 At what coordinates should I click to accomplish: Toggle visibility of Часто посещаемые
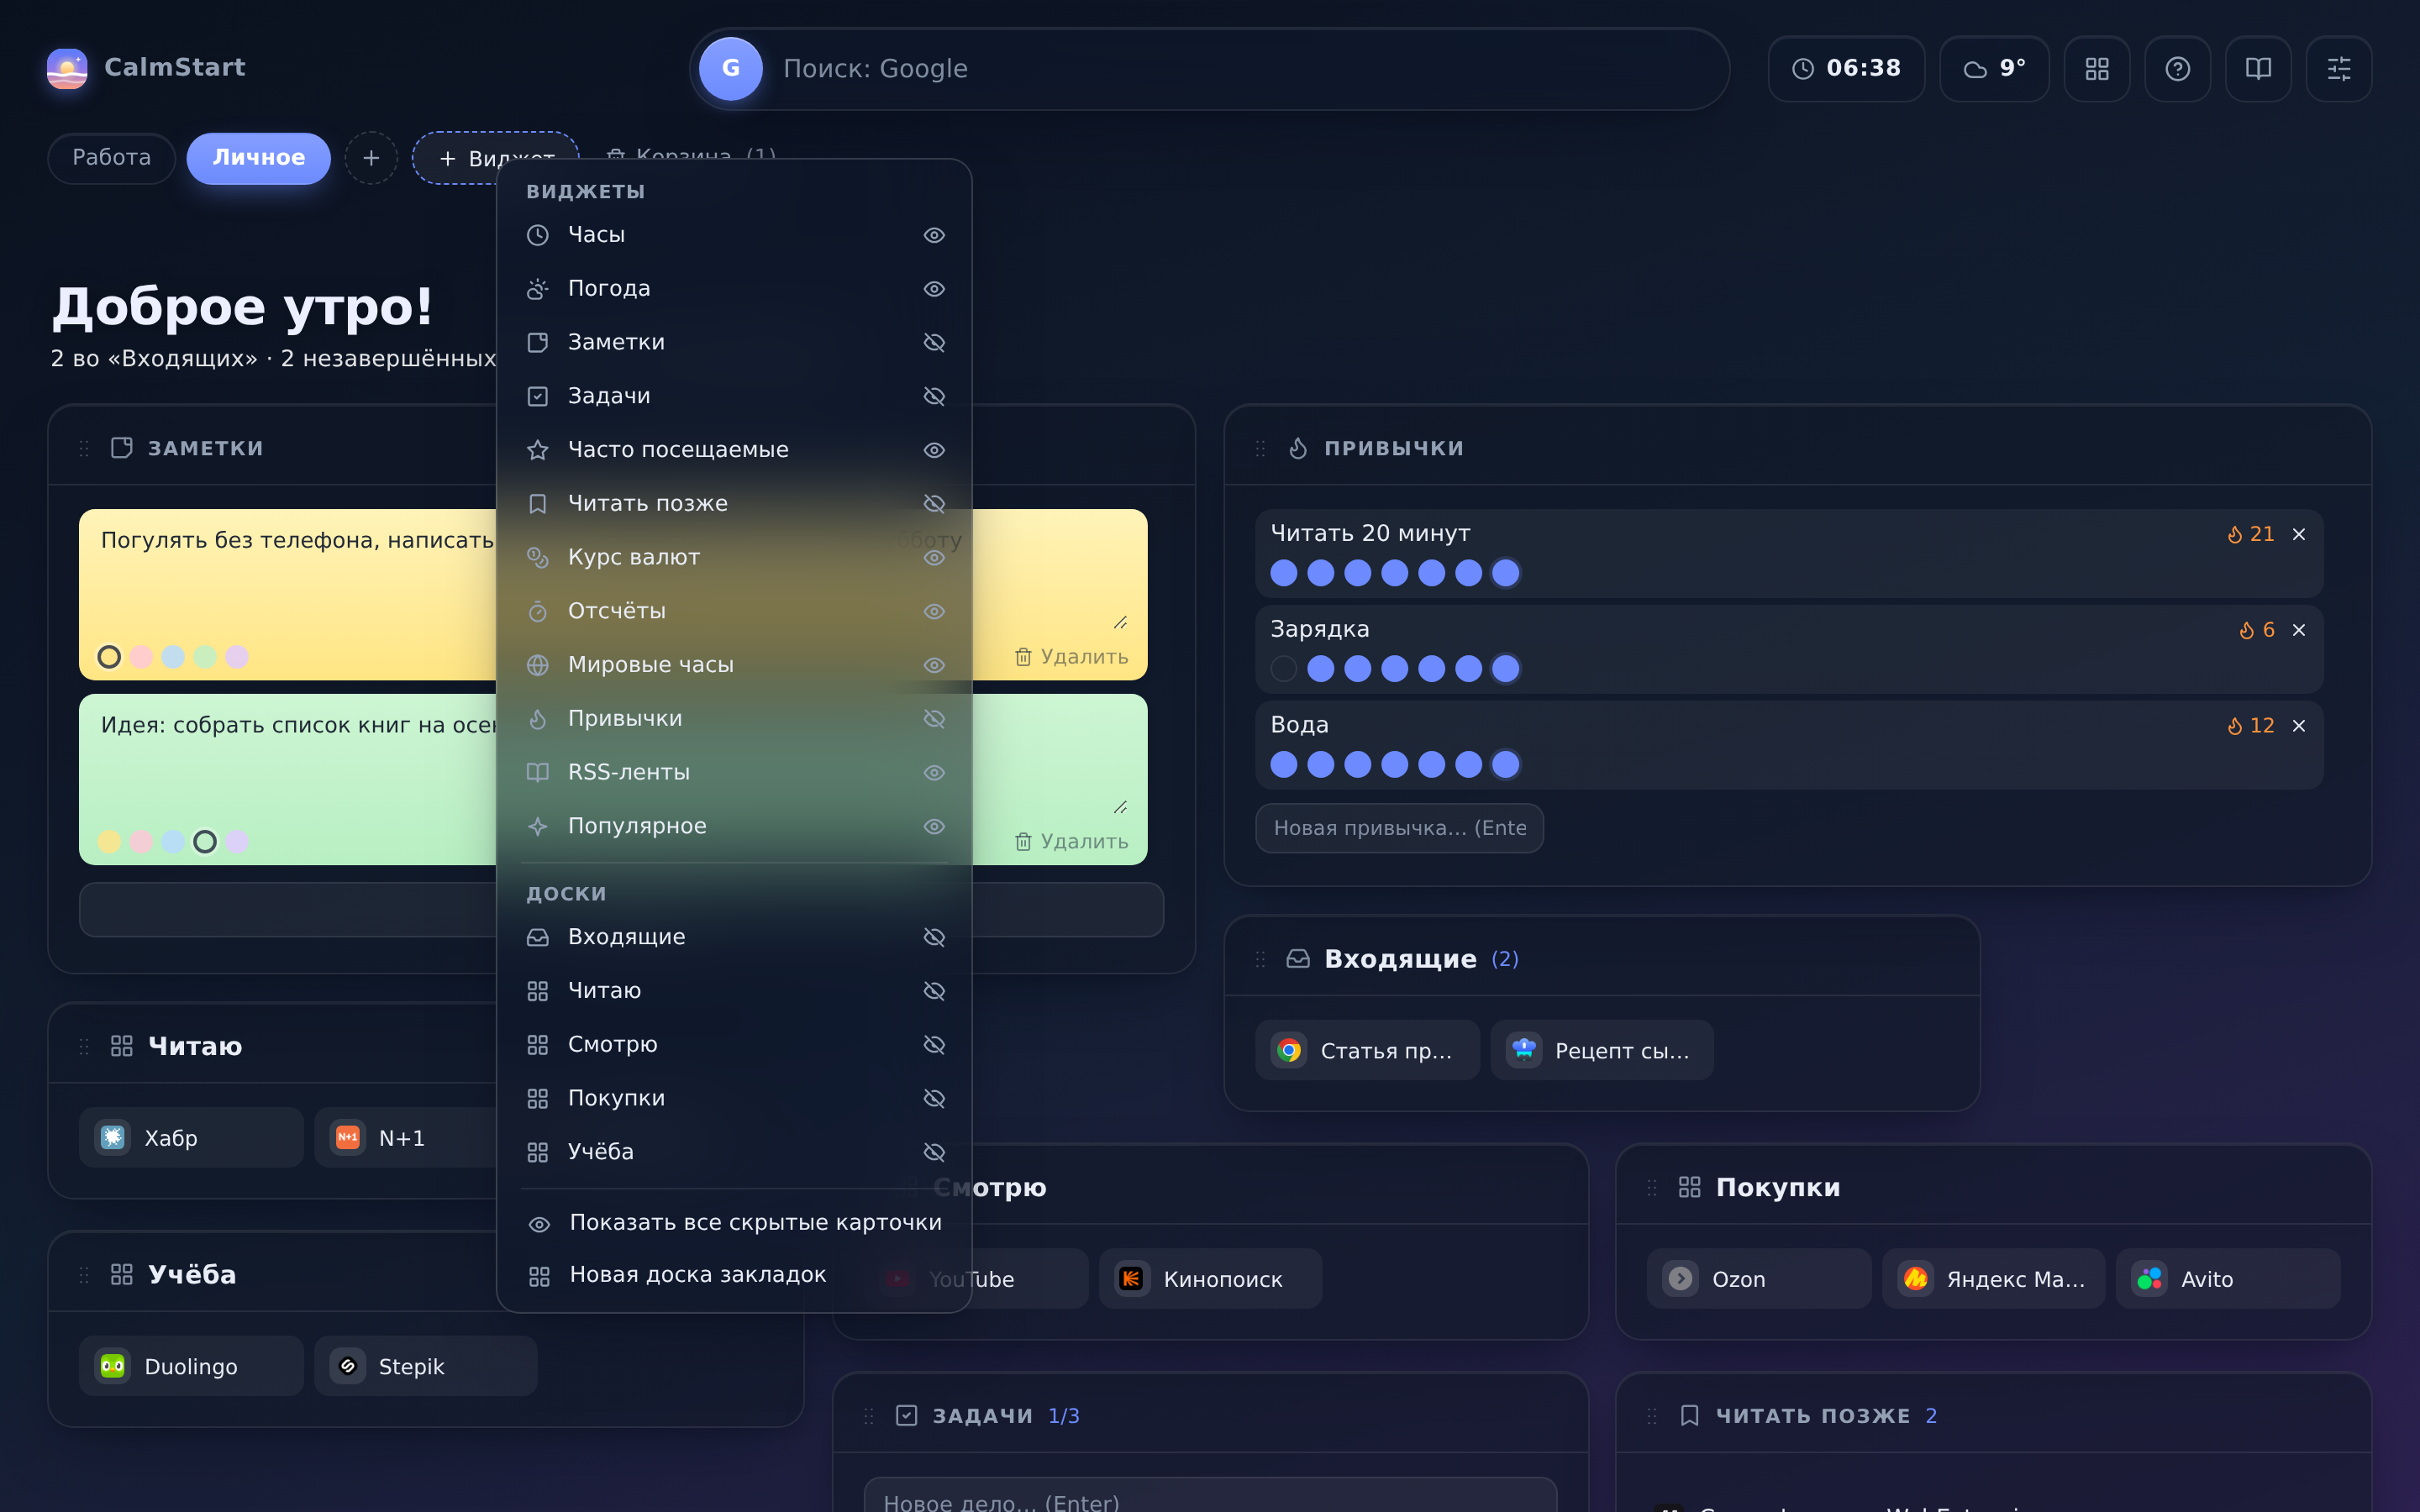tap(934, 450)
